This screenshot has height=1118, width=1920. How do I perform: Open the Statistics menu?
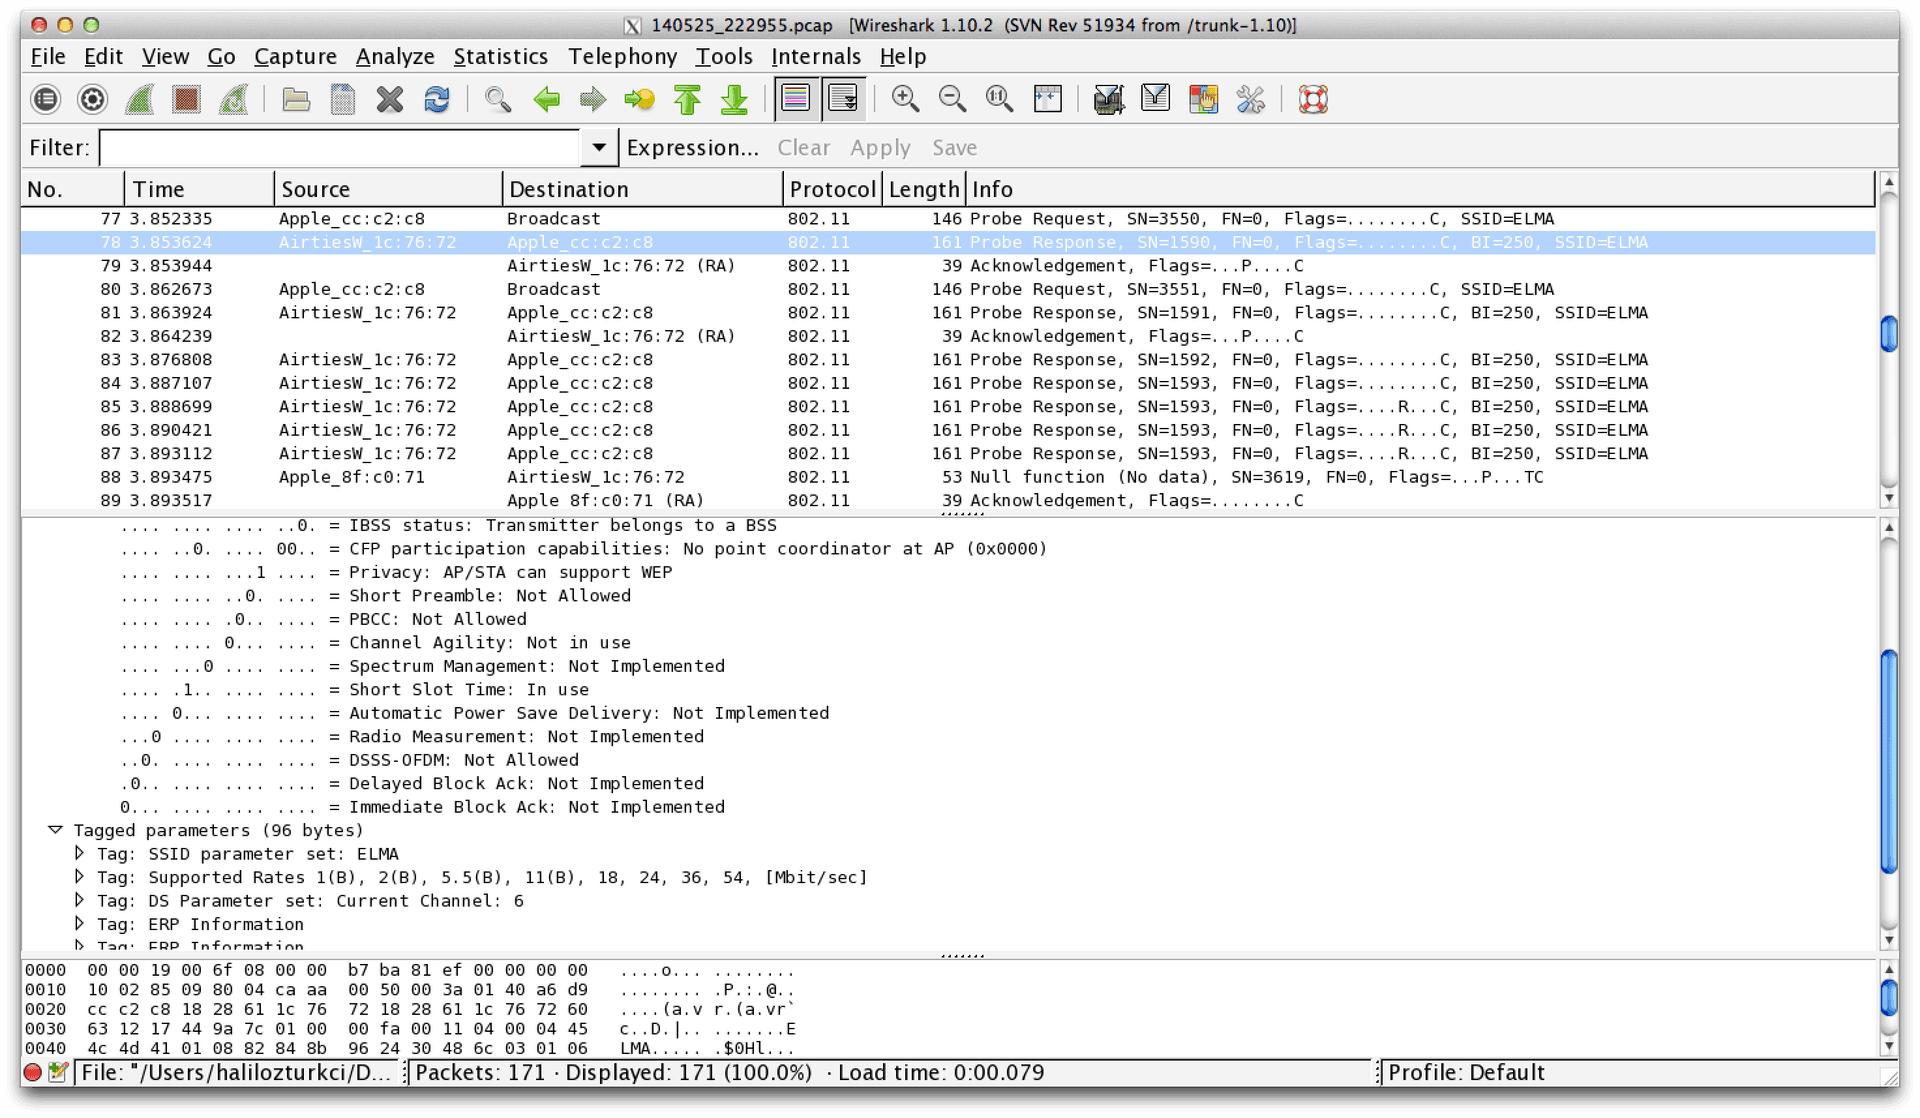[x=501, y=57]
